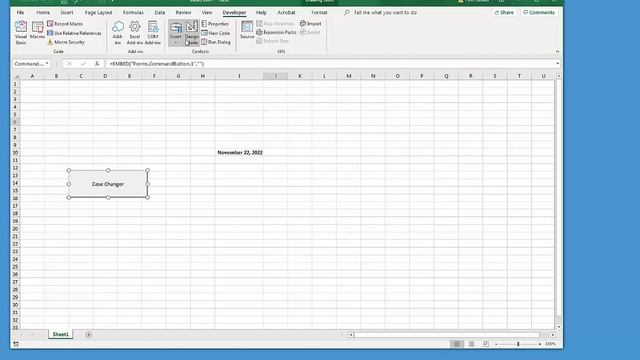Click the formula bar Cancel X icon
The width and height of the screenshot is (640, 360).
(69, 64)
